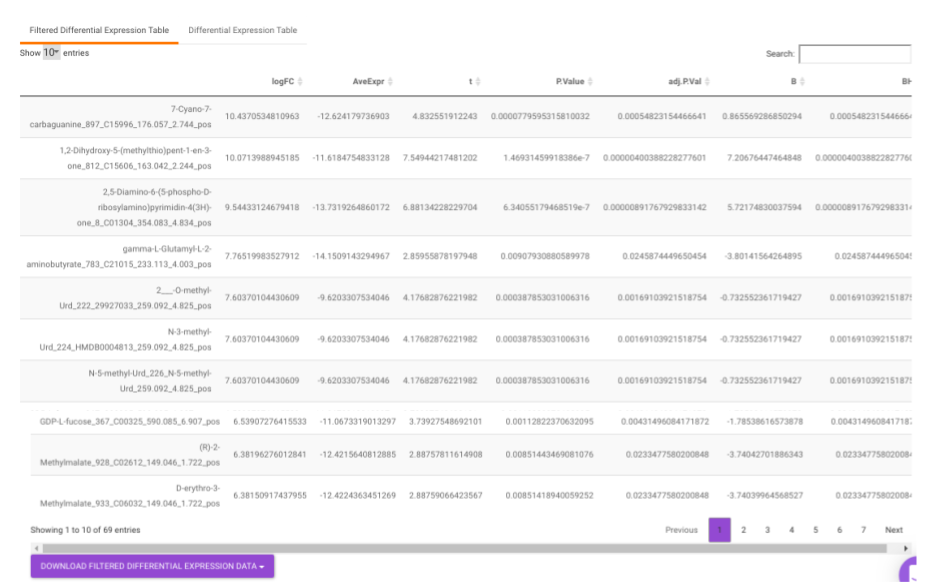Click P.Value 1.46931459918386e-7
Image resolution: width=927 pixels, height=586 pixels.
click(546, 158)
